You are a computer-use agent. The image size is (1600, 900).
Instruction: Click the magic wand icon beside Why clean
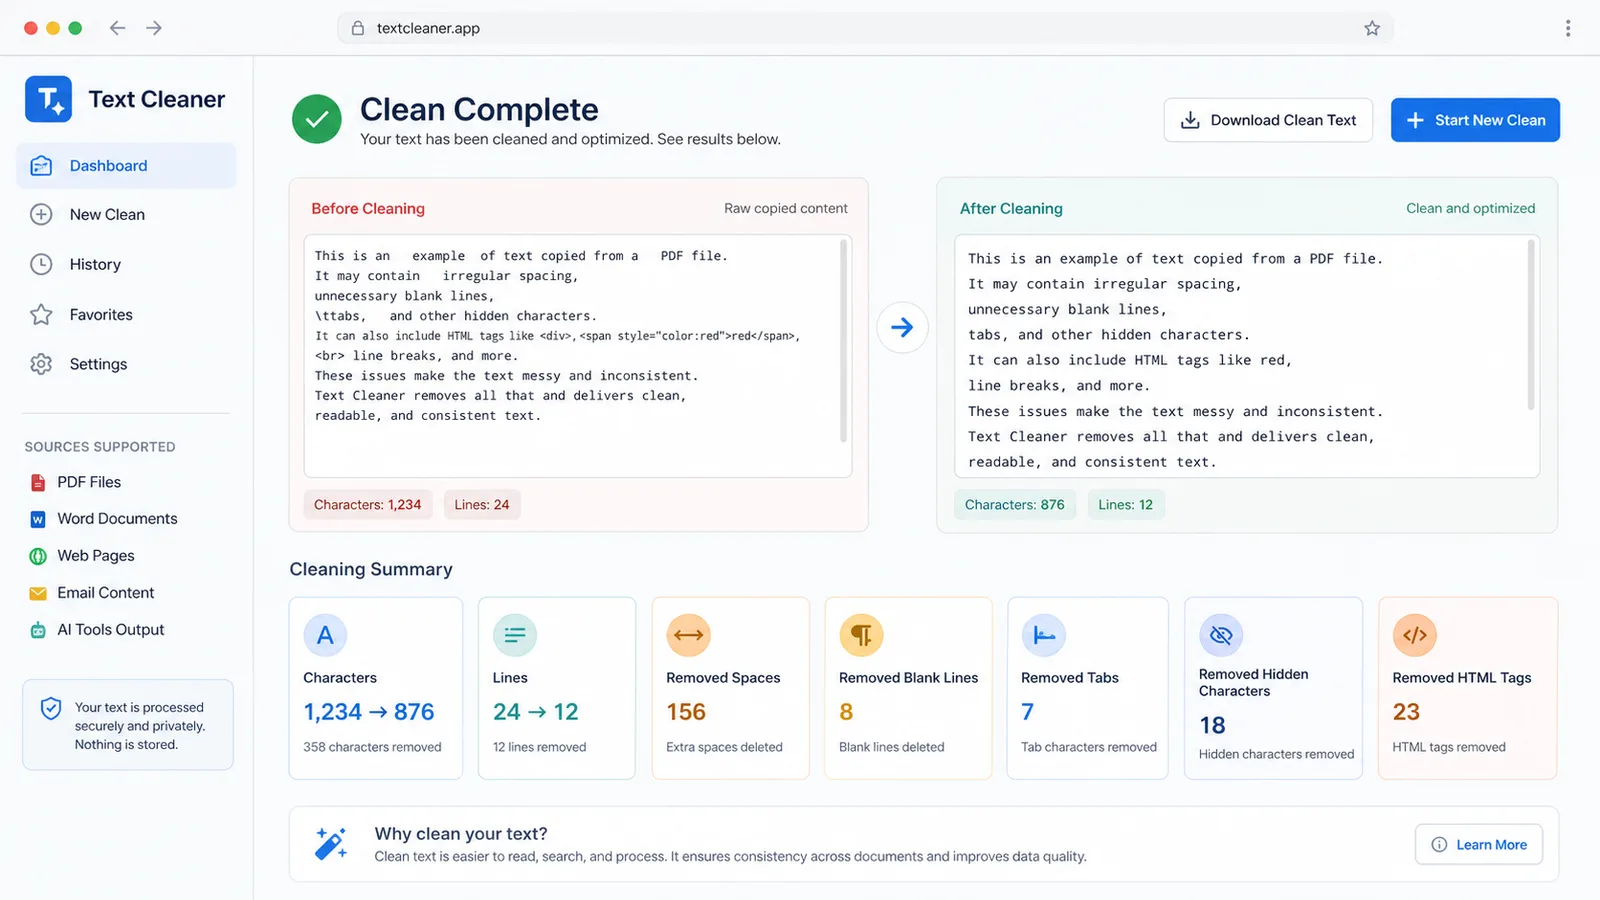coord(331,844)
